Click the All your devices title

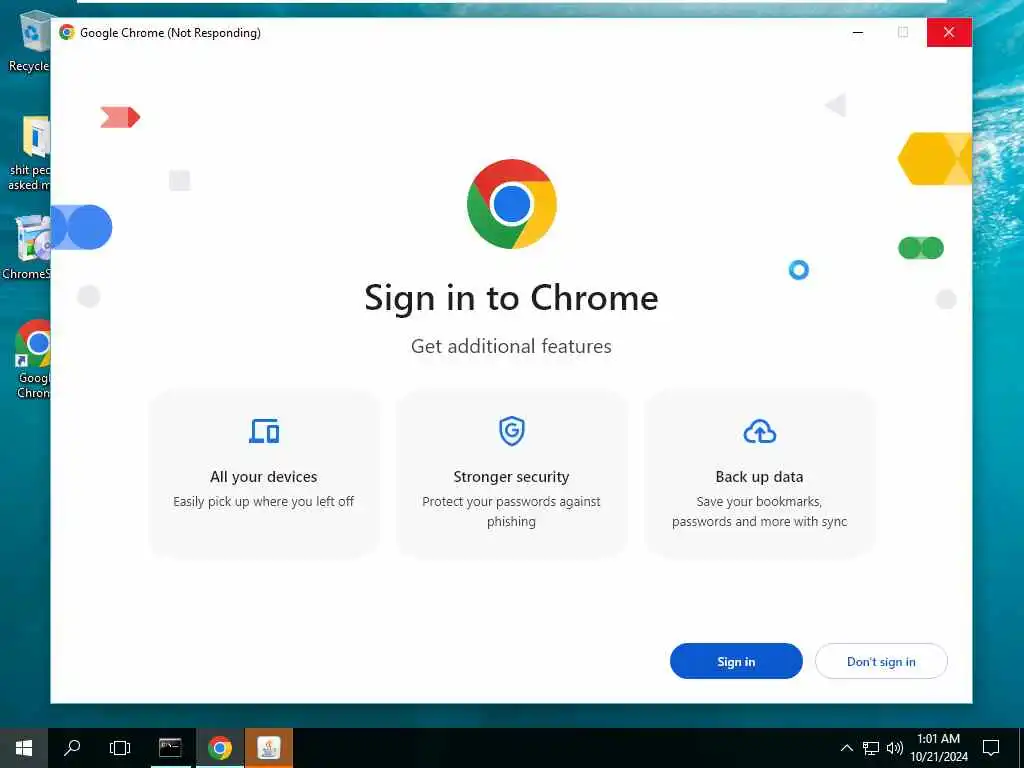click(264, 477)
